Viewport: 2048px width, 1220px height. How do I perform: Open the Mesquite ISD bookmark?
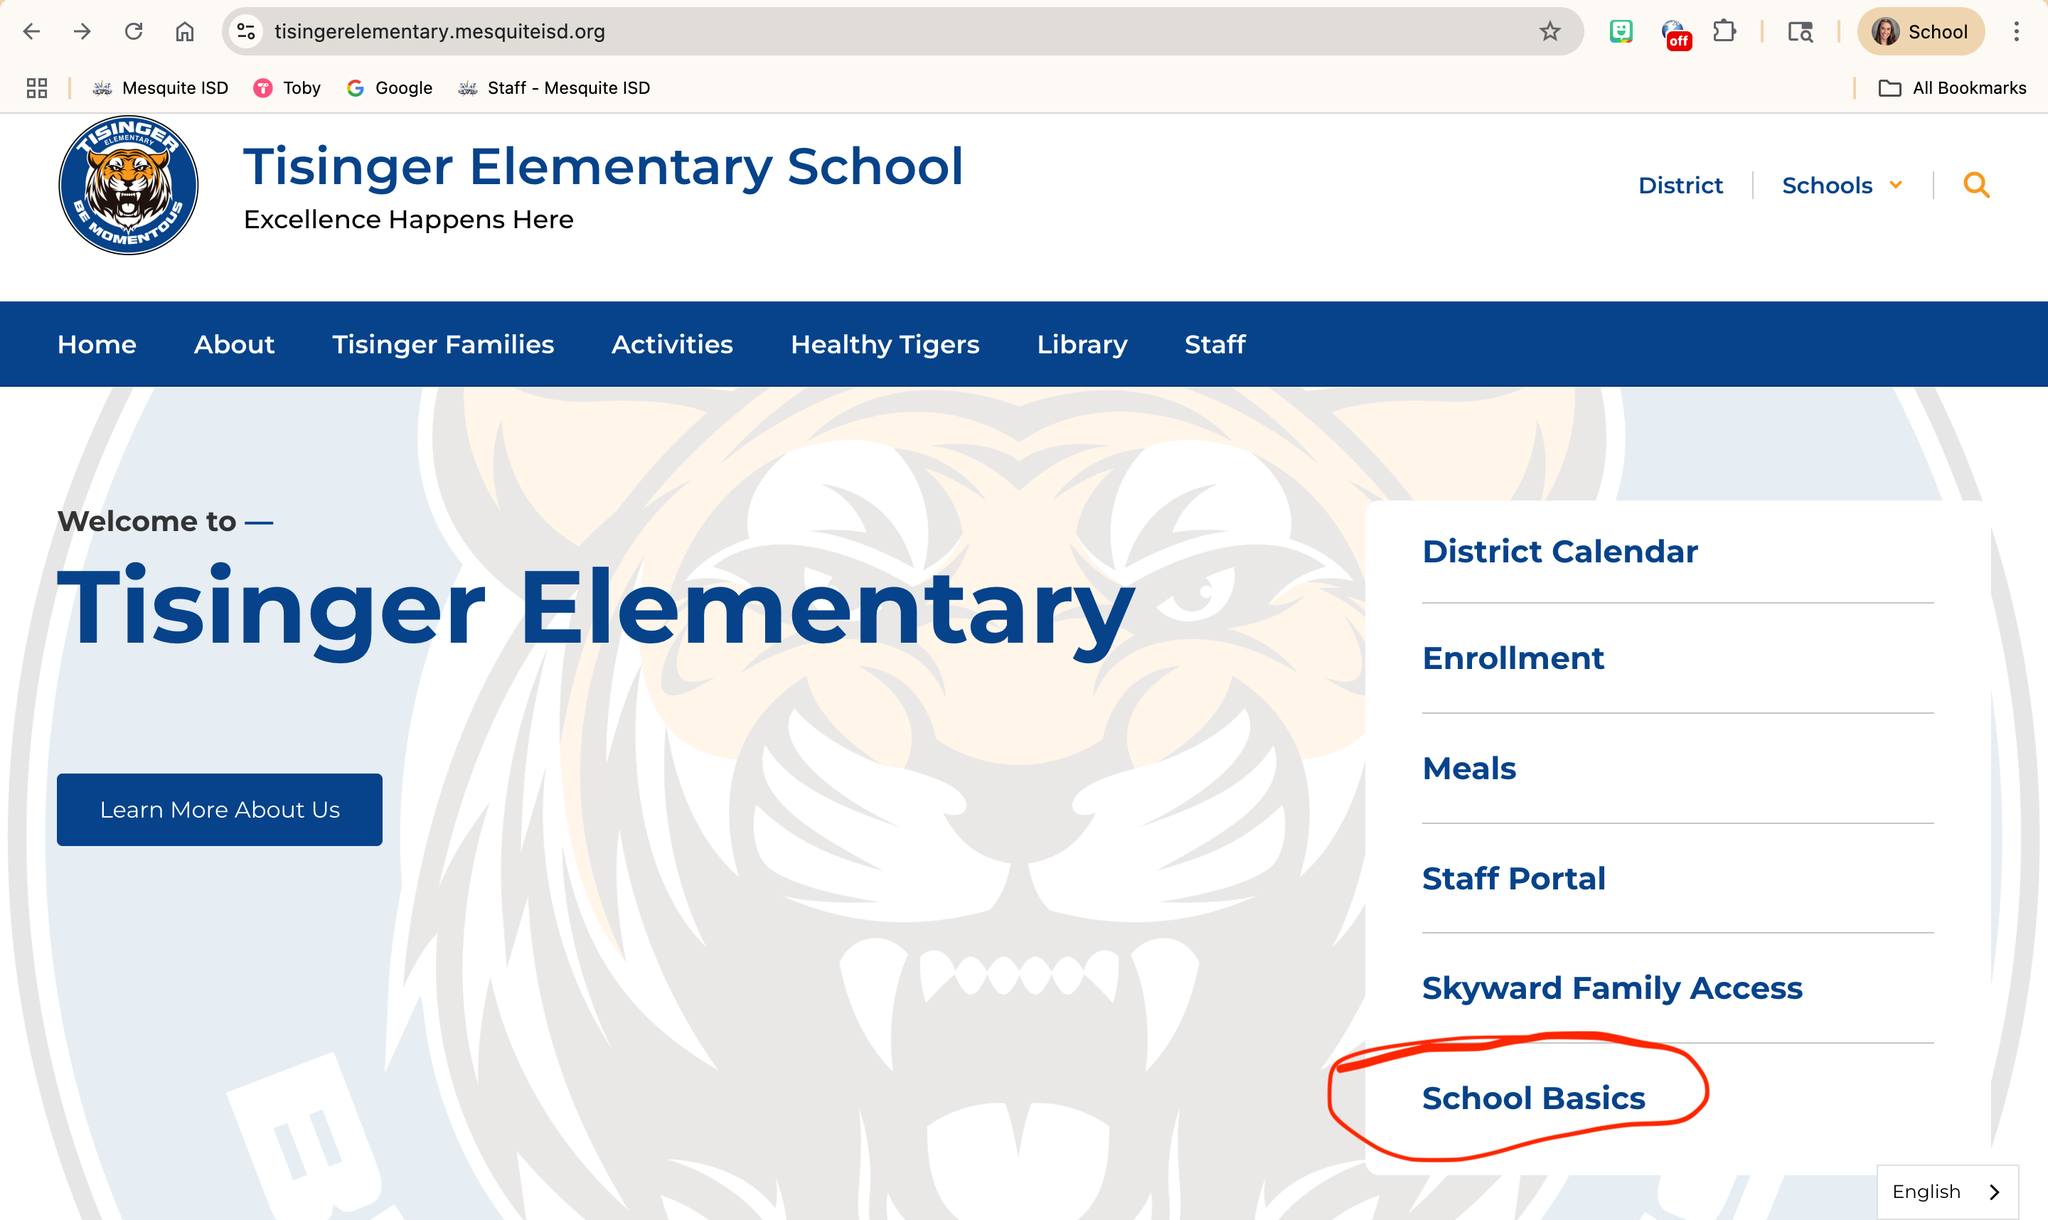(x=160, y=88)
